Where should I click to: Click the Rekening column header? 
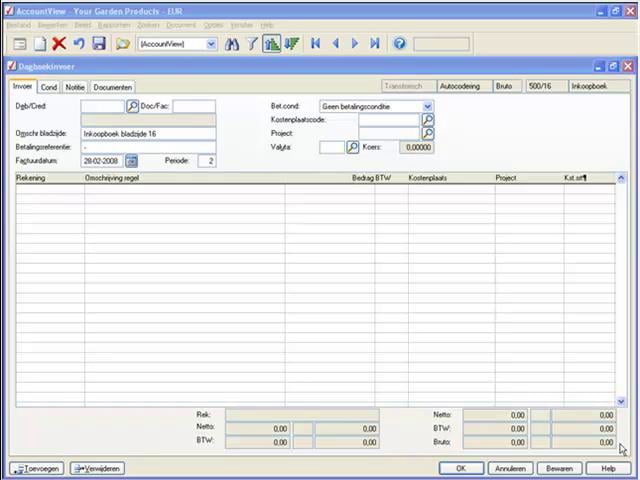(50, 178)
